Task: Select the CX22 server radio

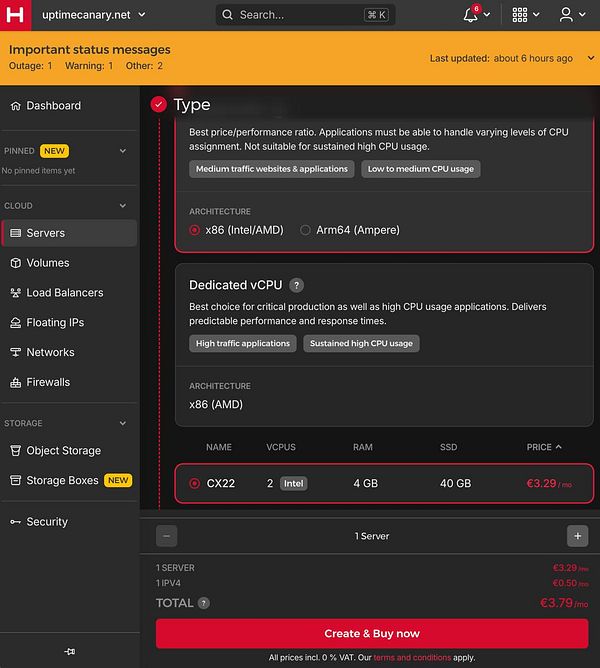Action: tap(195, 484)
